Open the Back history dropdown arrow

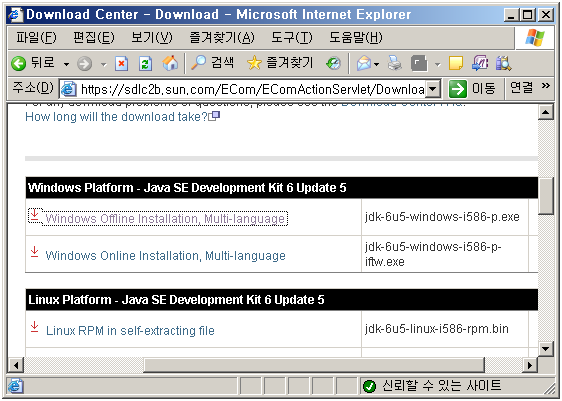point(66,65)
